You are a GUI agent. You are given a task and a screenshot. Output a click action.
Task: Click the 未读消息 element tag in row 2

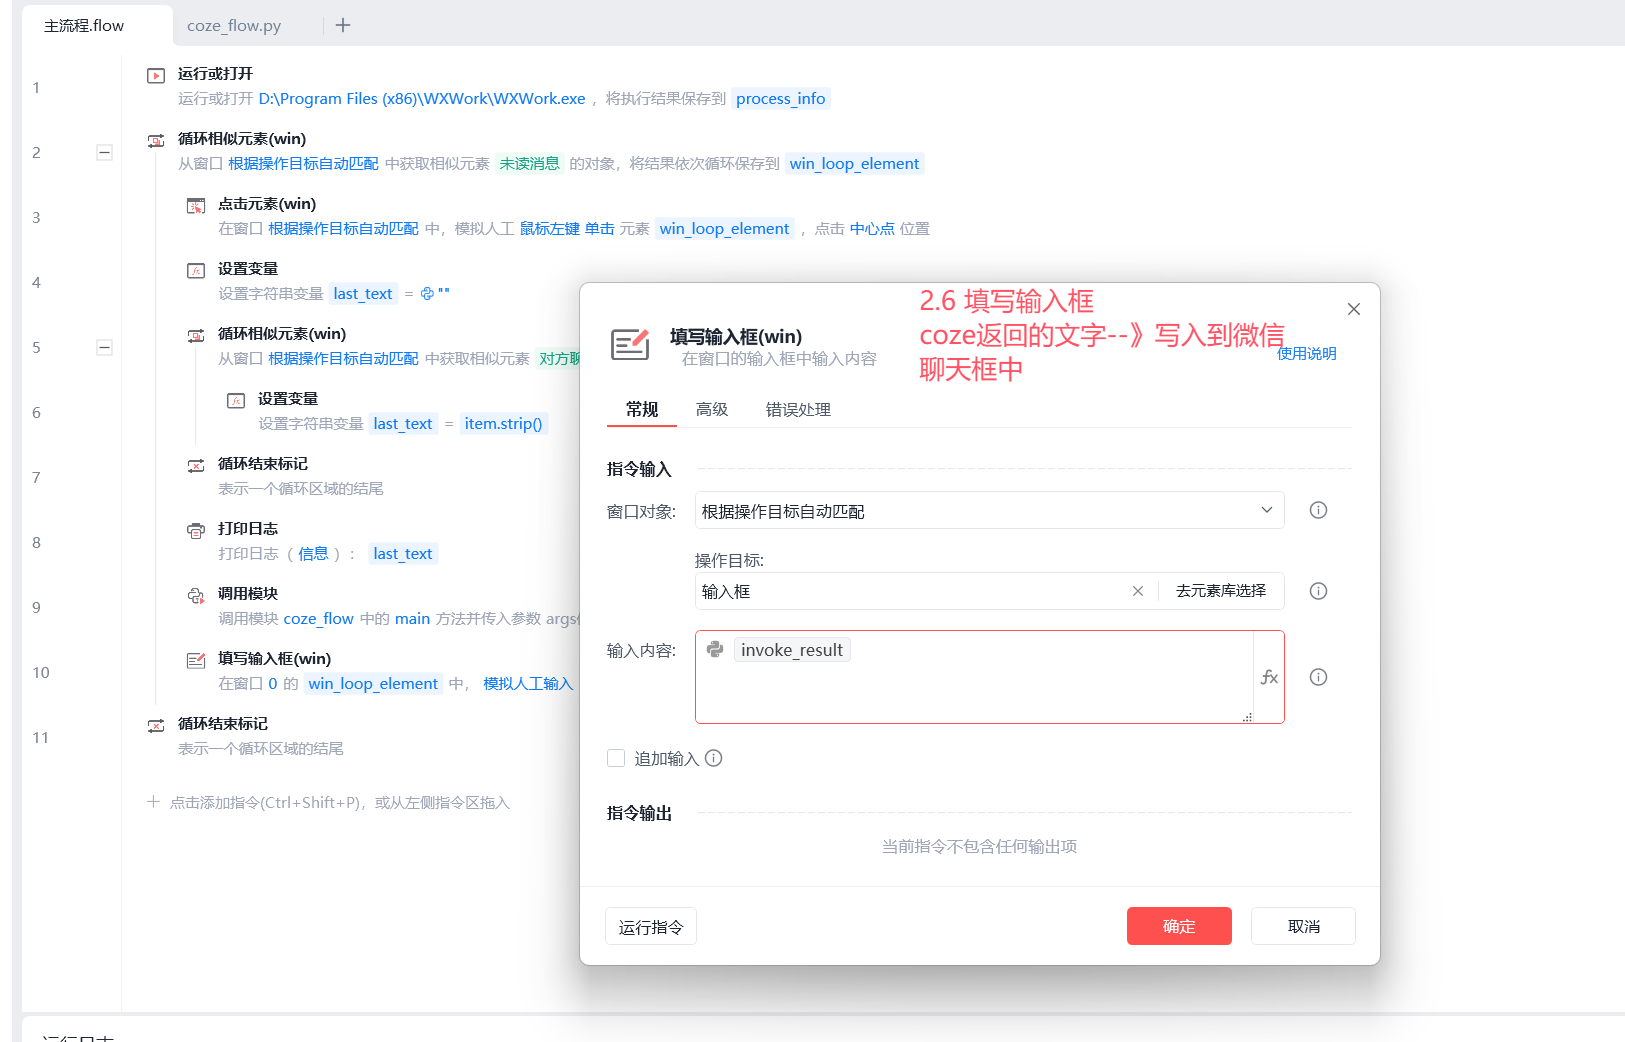[x=529, y=163]
